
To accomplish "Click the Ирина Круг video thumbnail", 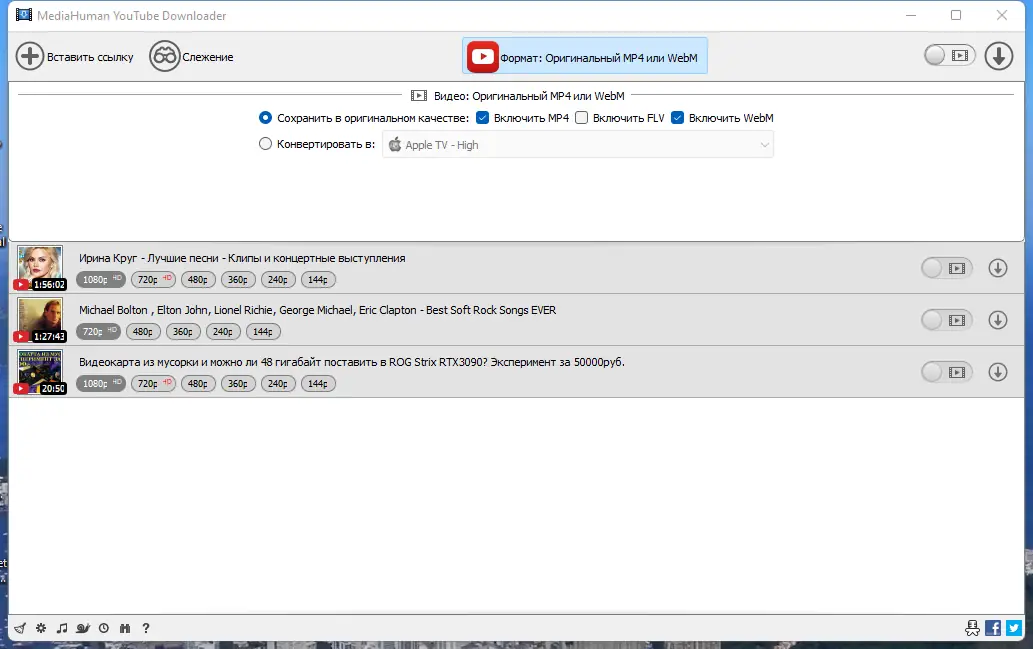I will (40, 267).
